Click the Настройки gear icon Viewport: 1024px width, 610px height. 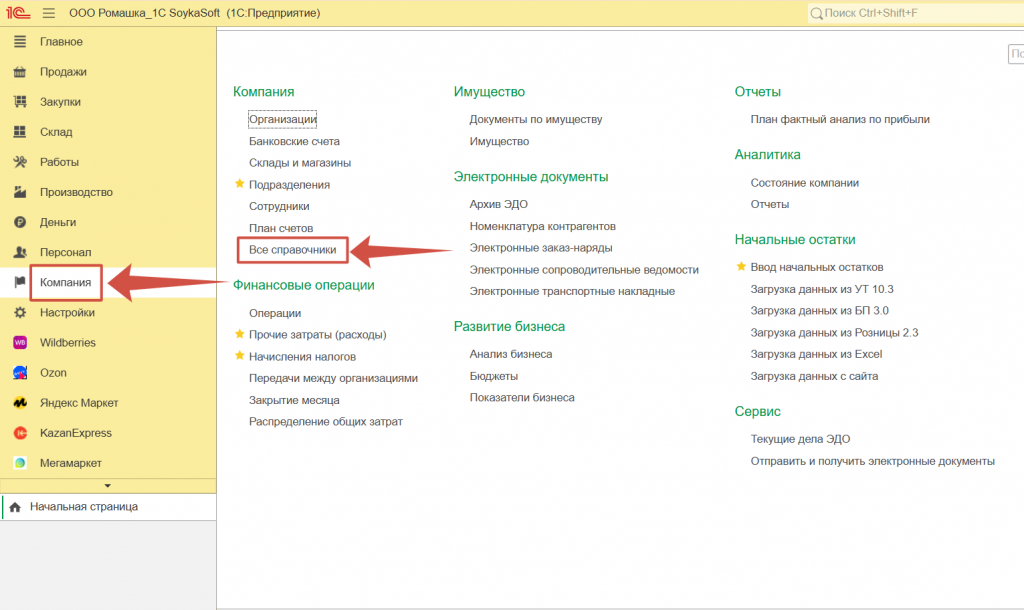(19, 313)
